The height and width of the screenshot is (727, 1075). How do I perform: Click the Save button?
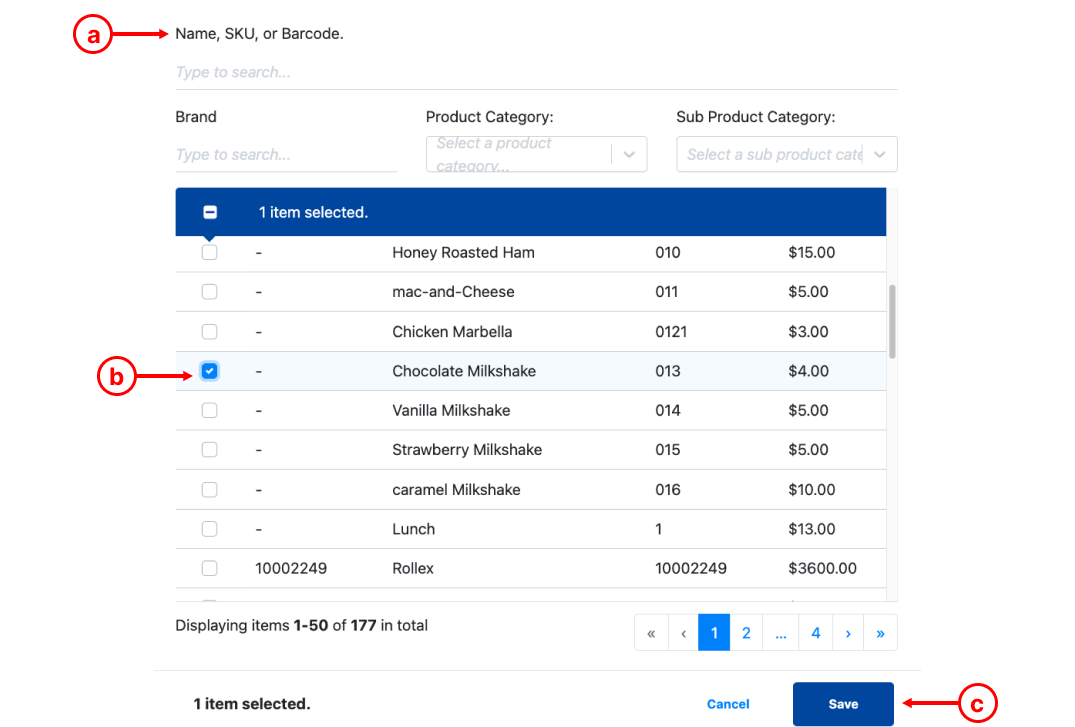click(x=843, y=704)
